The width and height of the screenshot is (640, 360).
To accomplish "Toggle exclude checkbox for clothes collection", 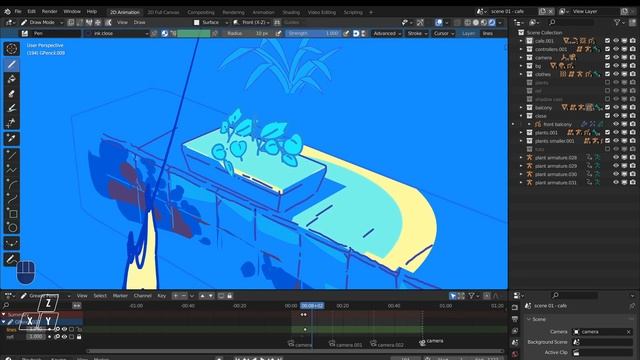I will tap(607, 74).
